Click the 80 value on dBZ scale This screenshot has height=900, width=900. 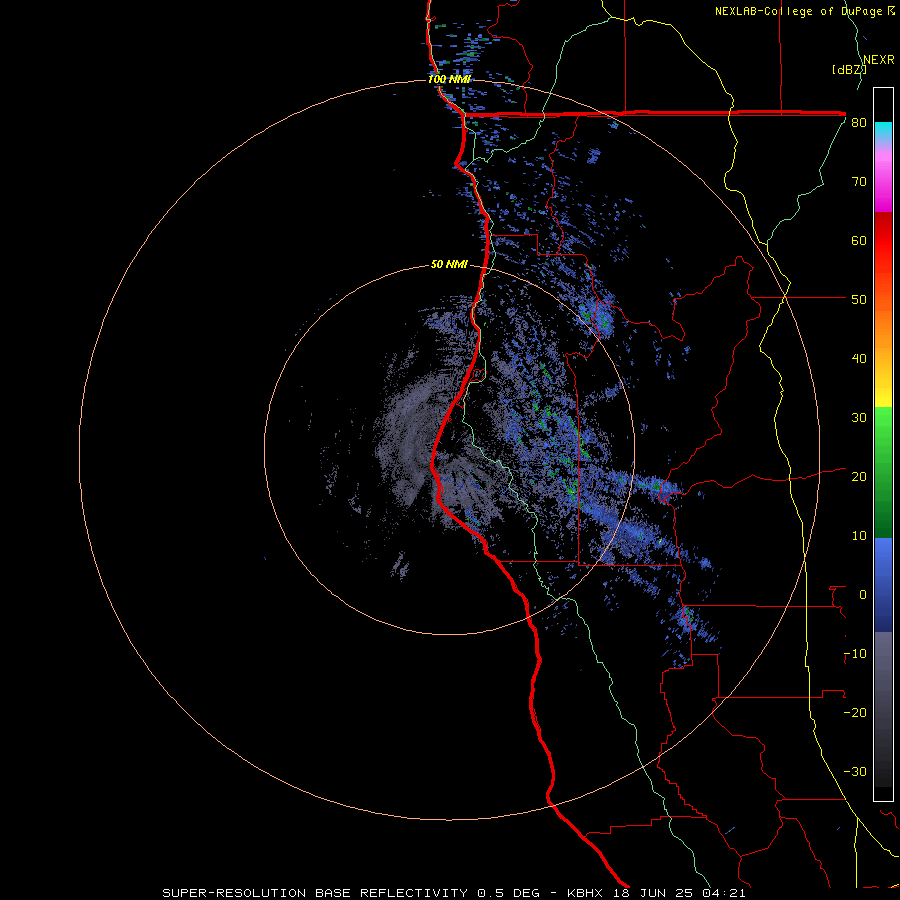coord(859,123)
